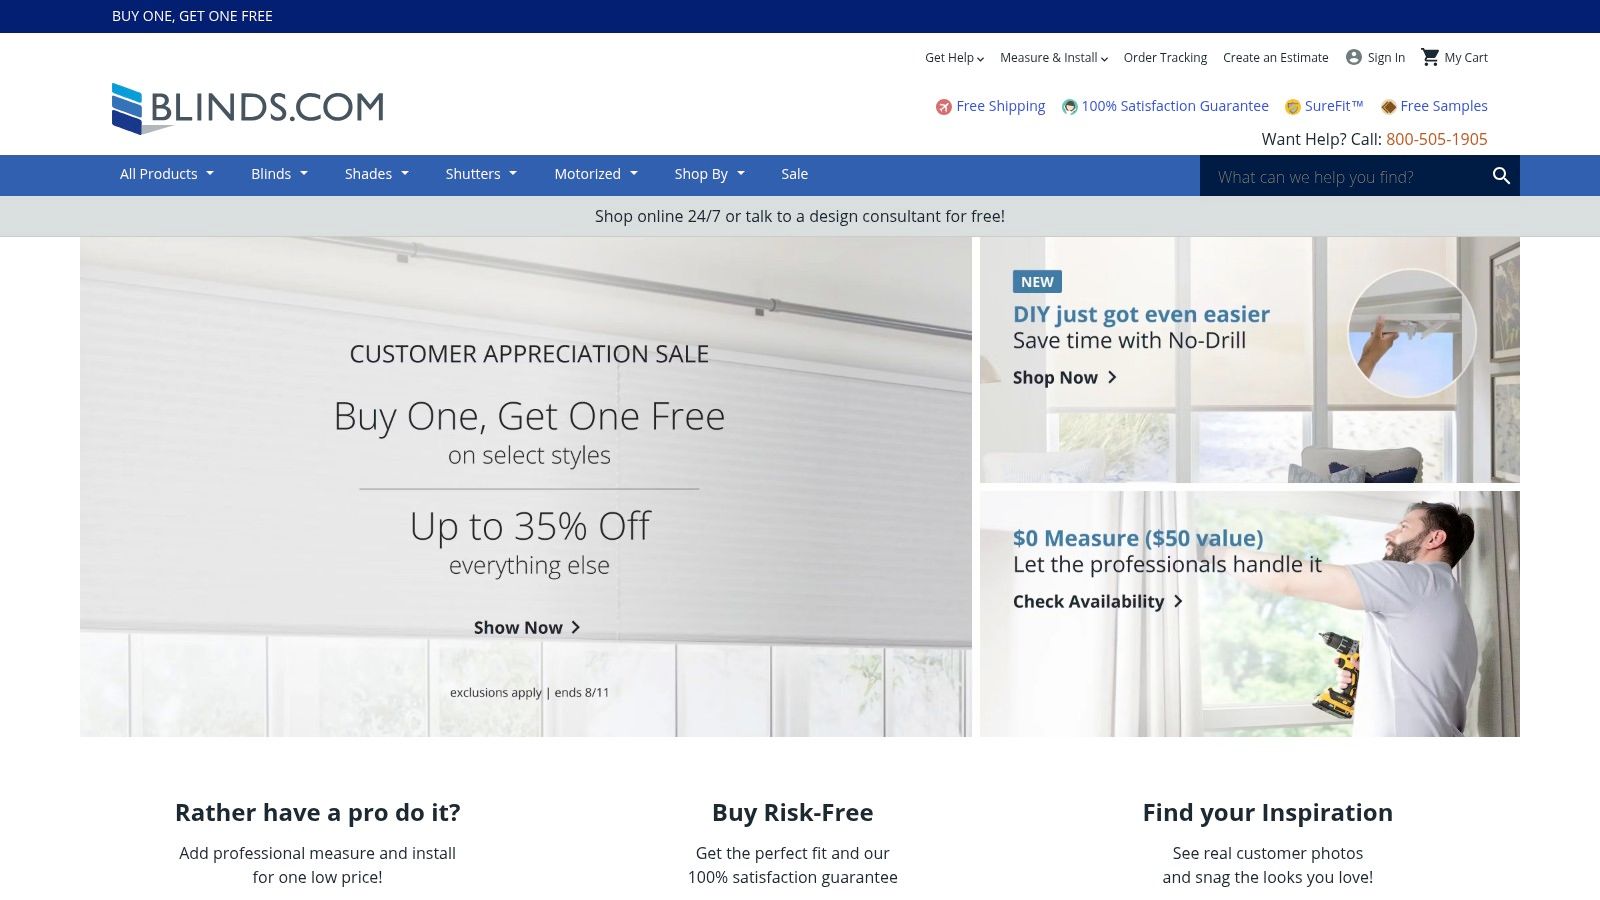This screenshot has width=1600, height=900.
Task: Open the Motorized menu
Action: point(596,174)
